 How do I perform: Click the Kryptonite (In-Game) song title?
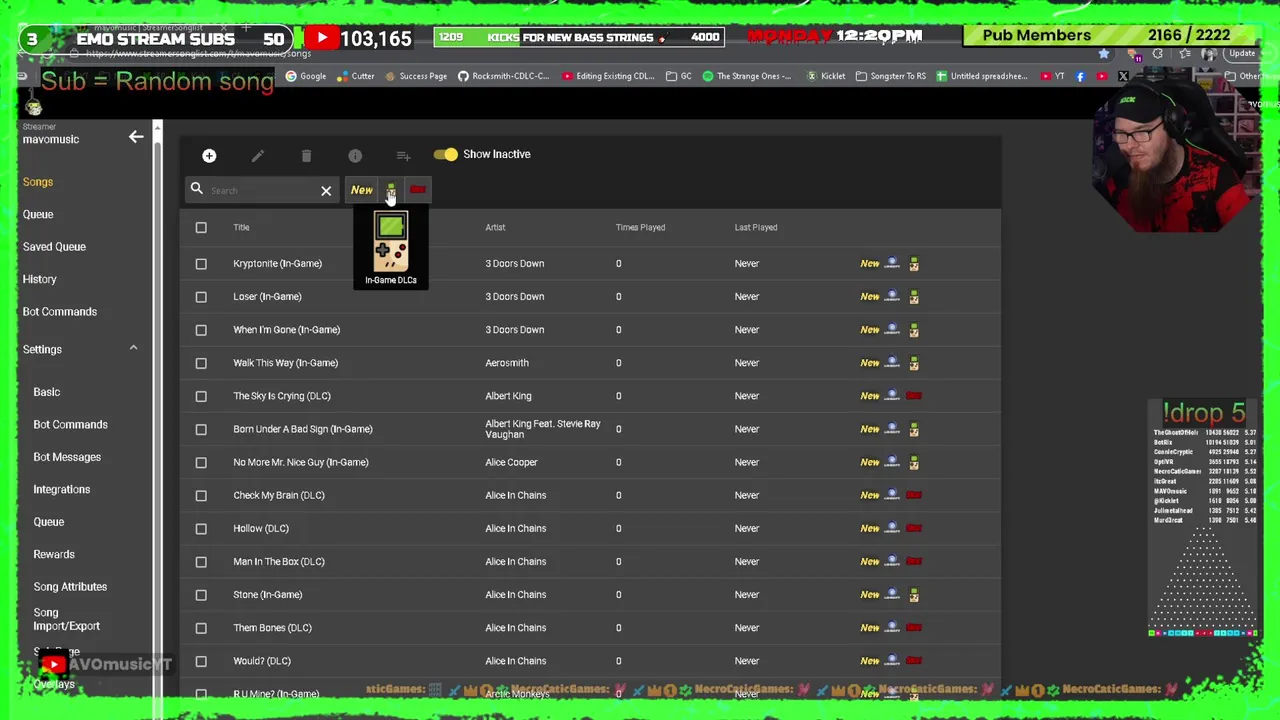[x=277, y=264]
